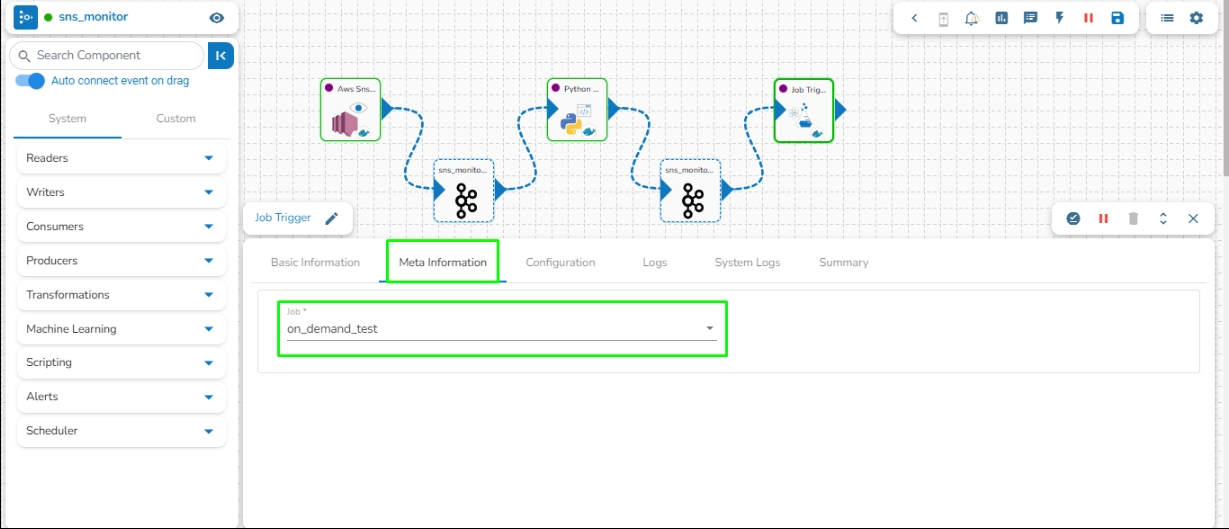The width and height of the screenshot is (1229, 529).
Task: Open the settings gear icon
Action: [x=1196, y=18]
